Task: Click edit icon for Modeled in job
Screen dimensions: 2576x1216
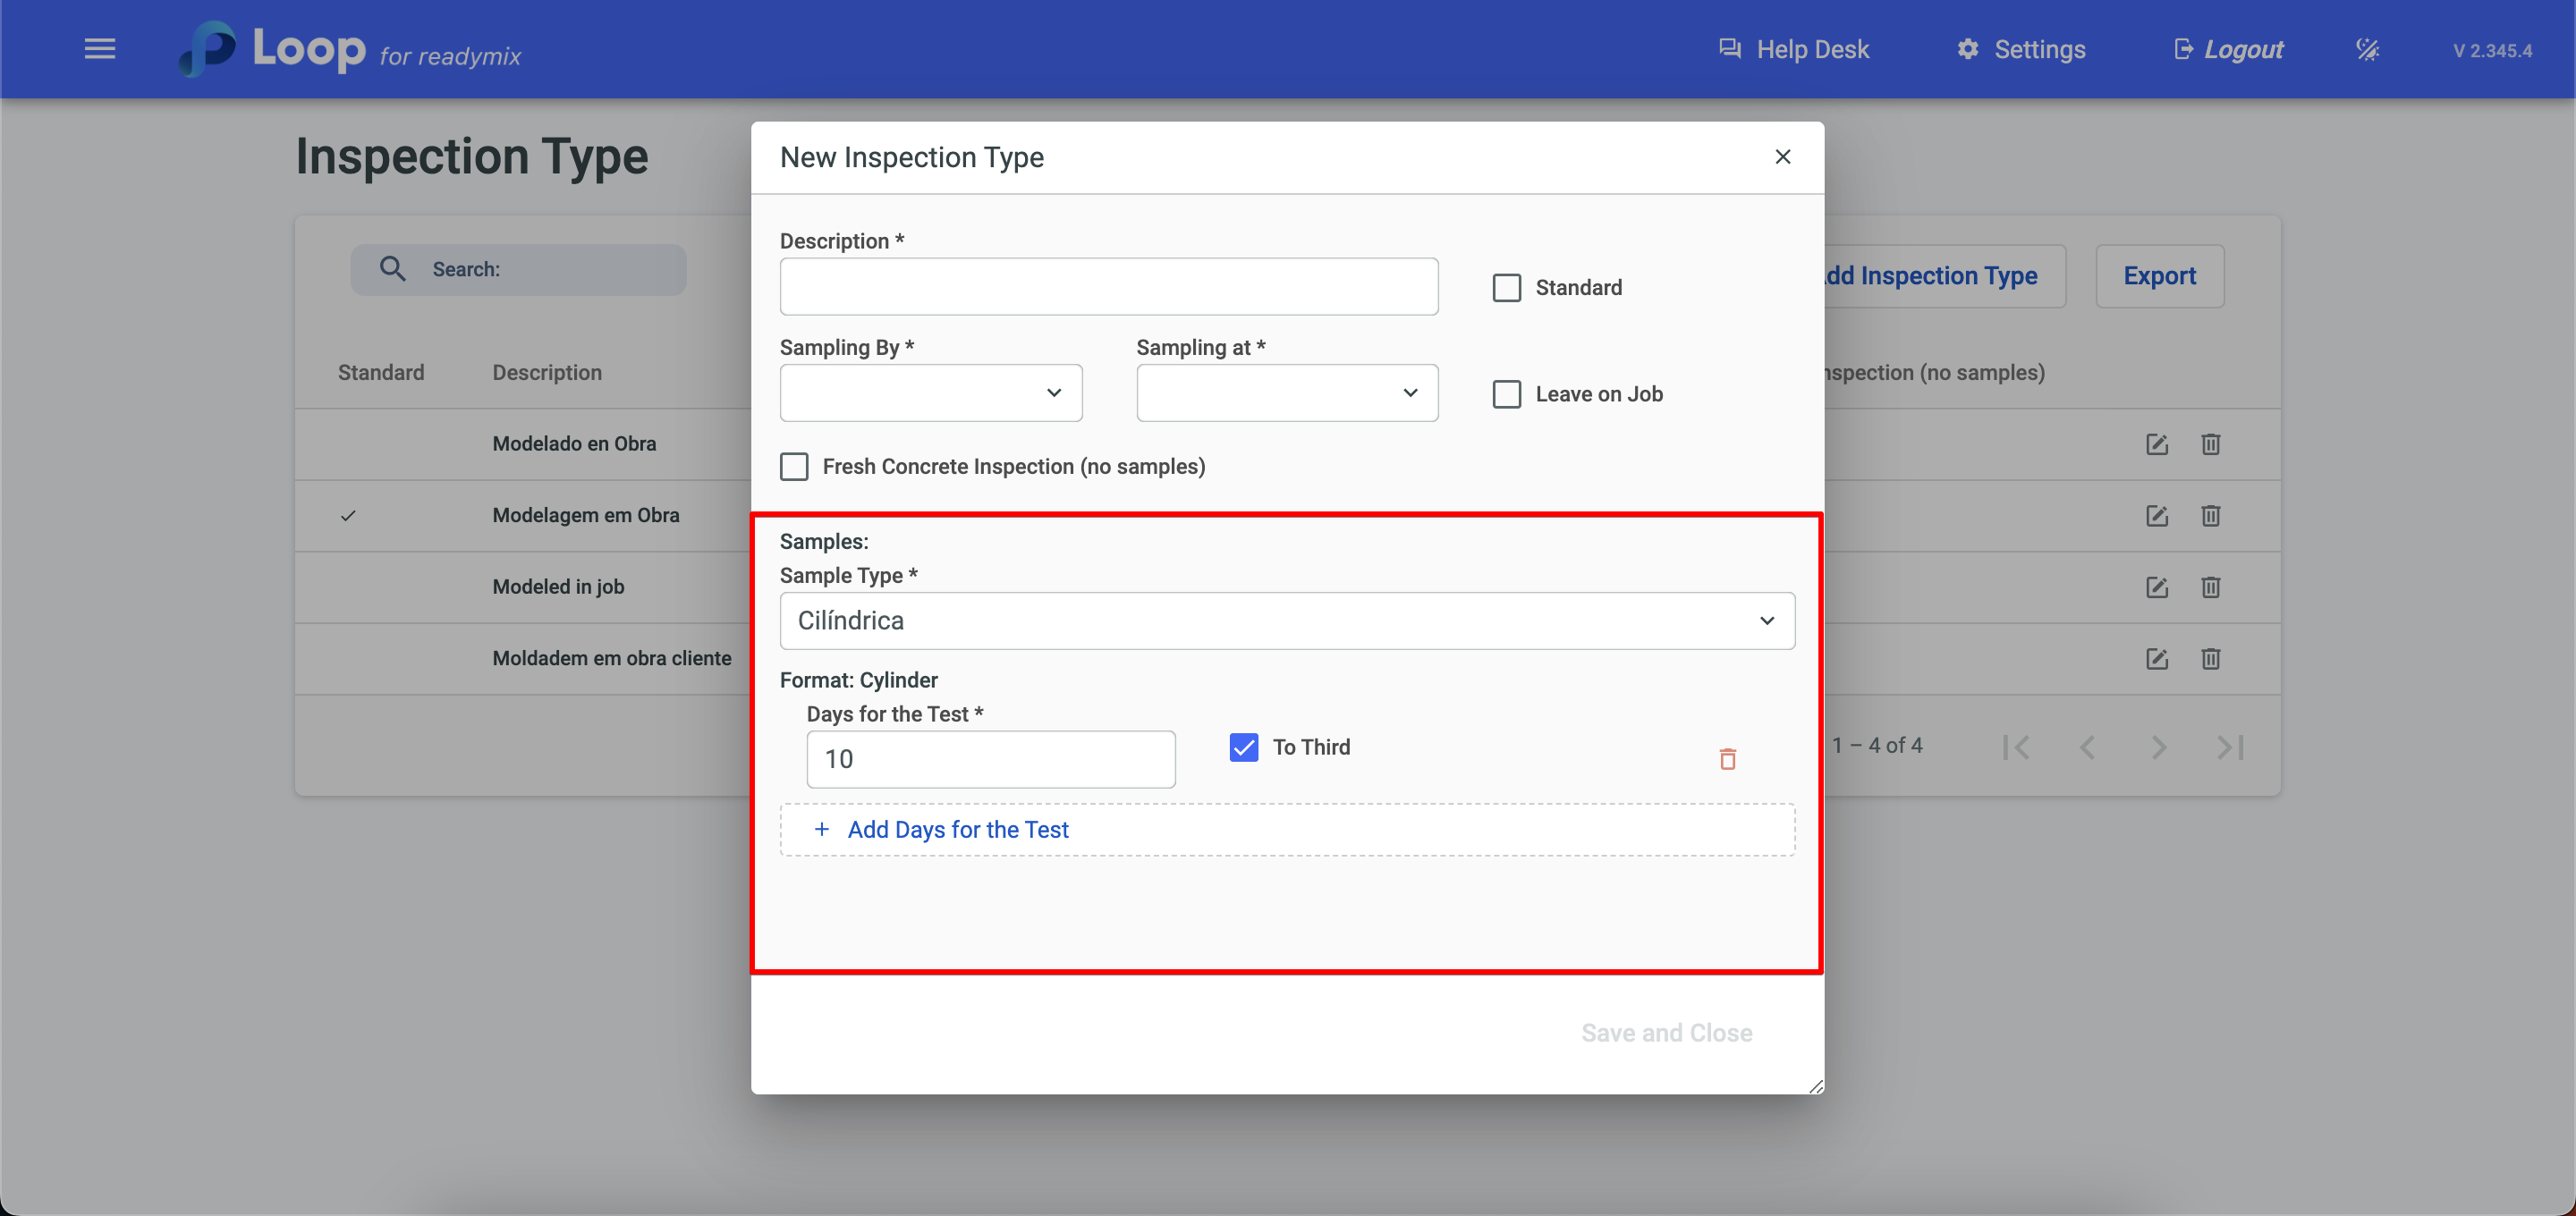Action: 2156,587
